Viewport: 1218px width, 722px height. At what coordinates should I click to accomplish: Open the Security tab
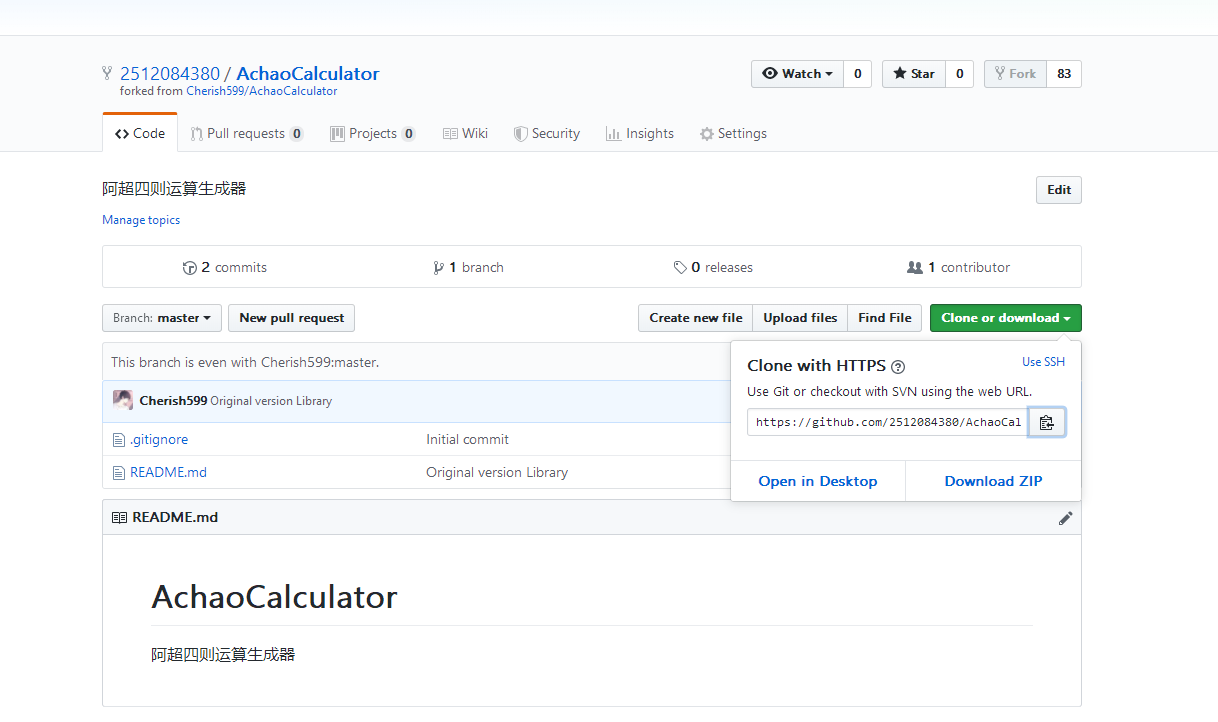pyautogui.click(x=547, y=134)
